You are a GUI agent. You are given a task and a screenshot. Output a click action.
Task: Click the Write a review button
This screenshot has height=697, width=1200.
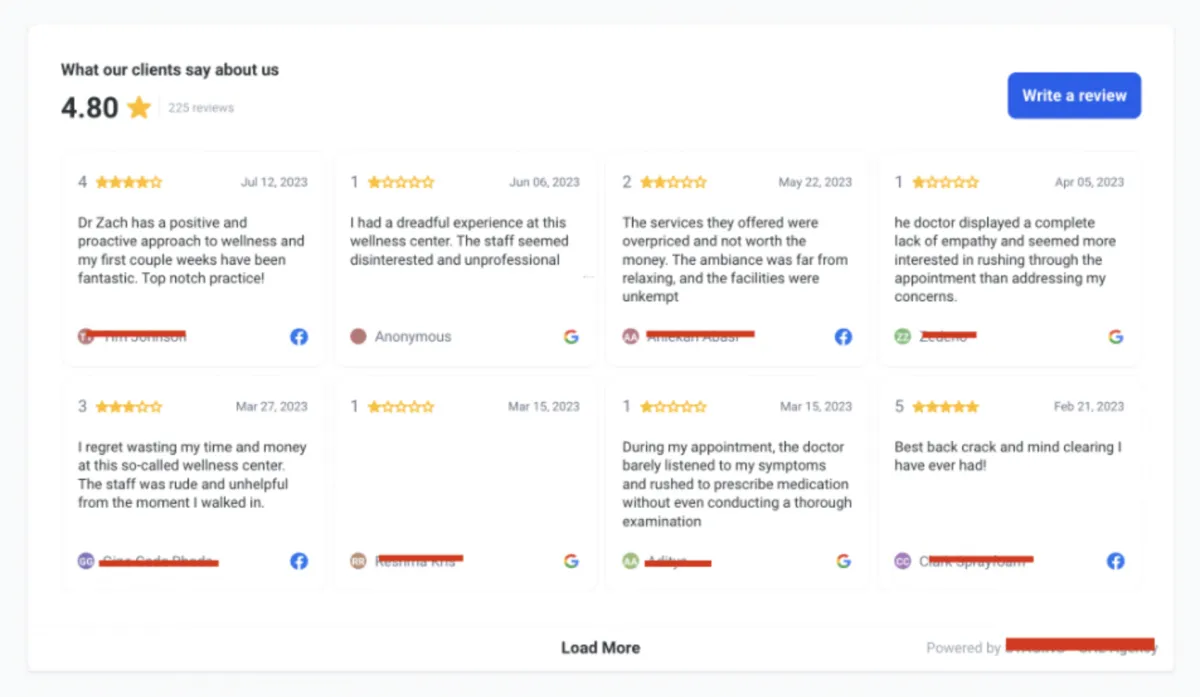(x=1074, y=96)
